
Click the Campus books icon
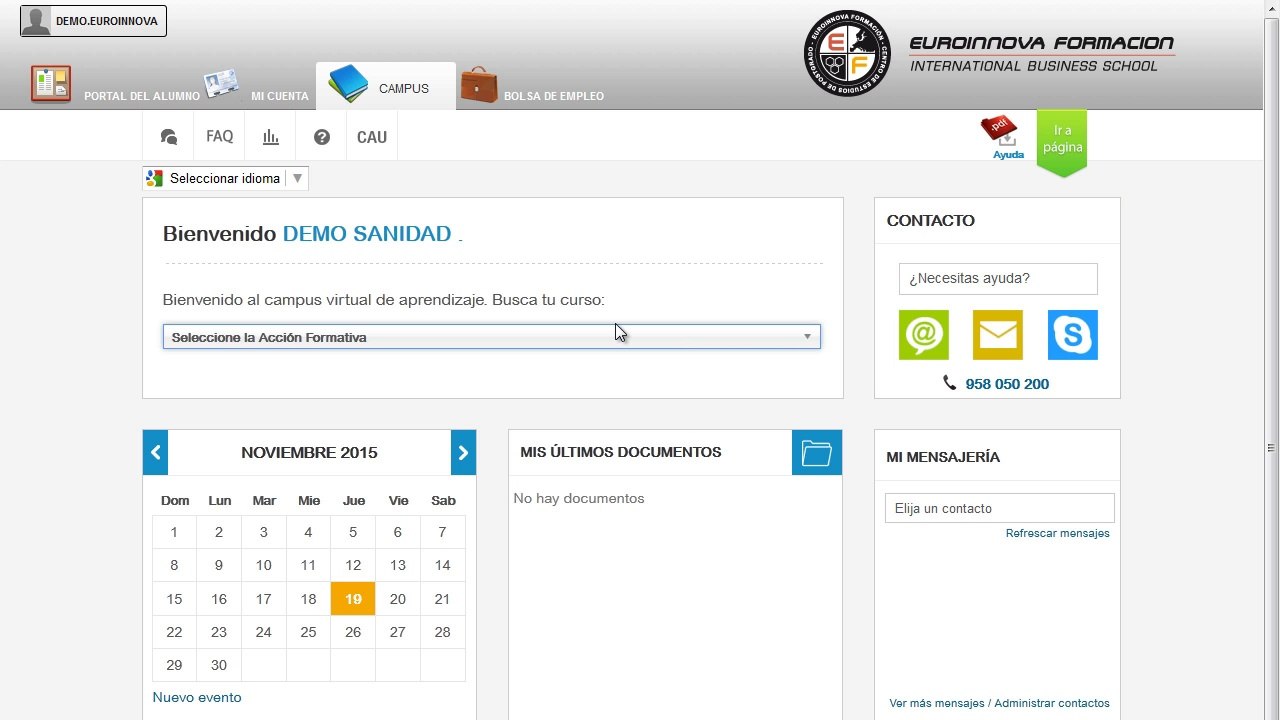point(348,84)
